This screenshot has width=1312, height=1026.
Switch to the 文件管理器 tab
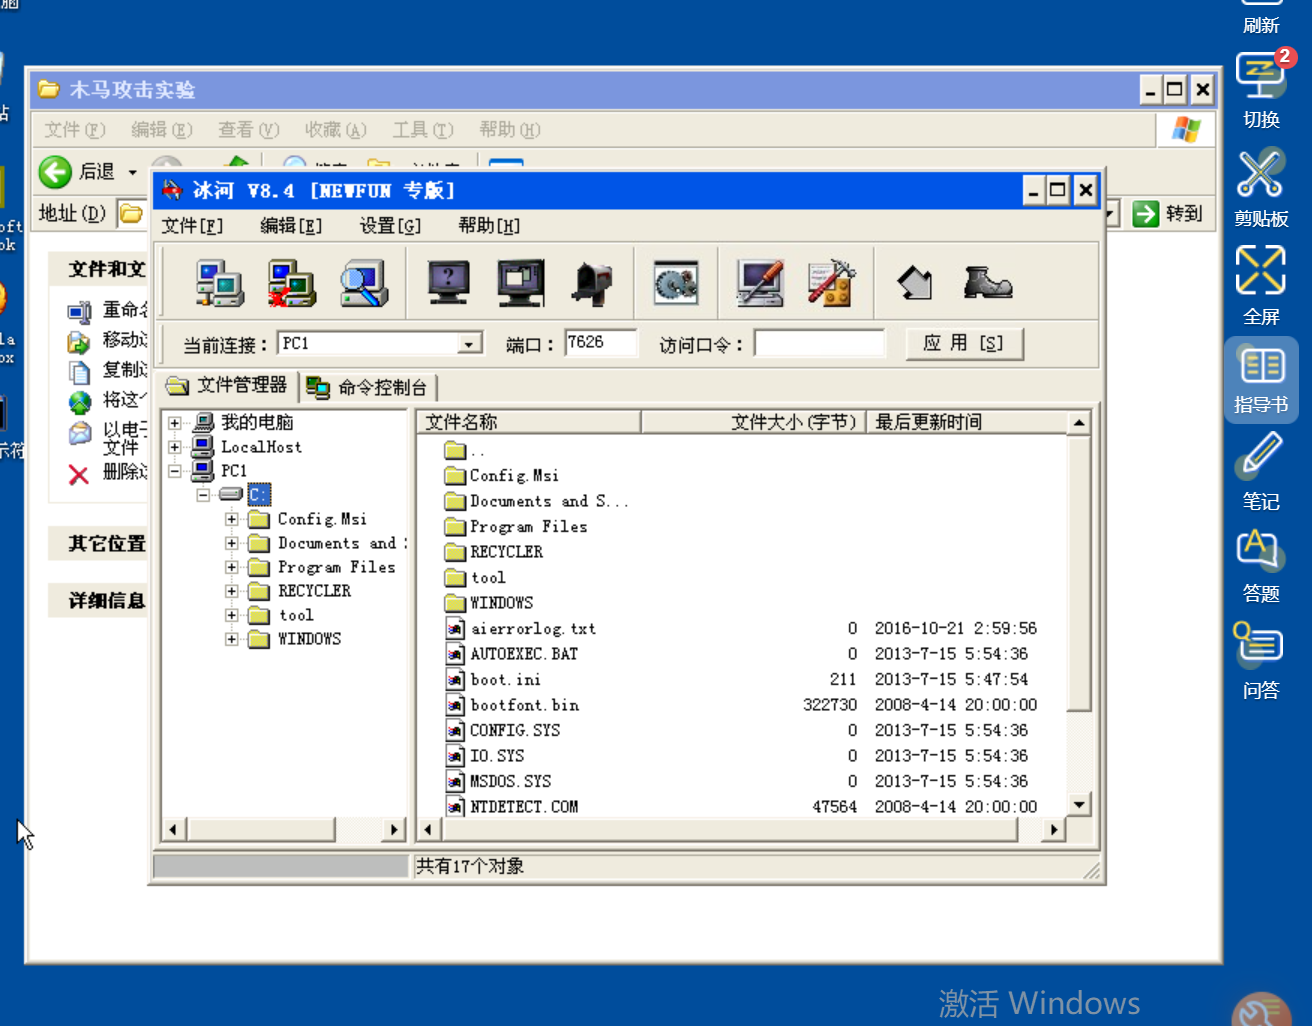[x=227, y=385]
